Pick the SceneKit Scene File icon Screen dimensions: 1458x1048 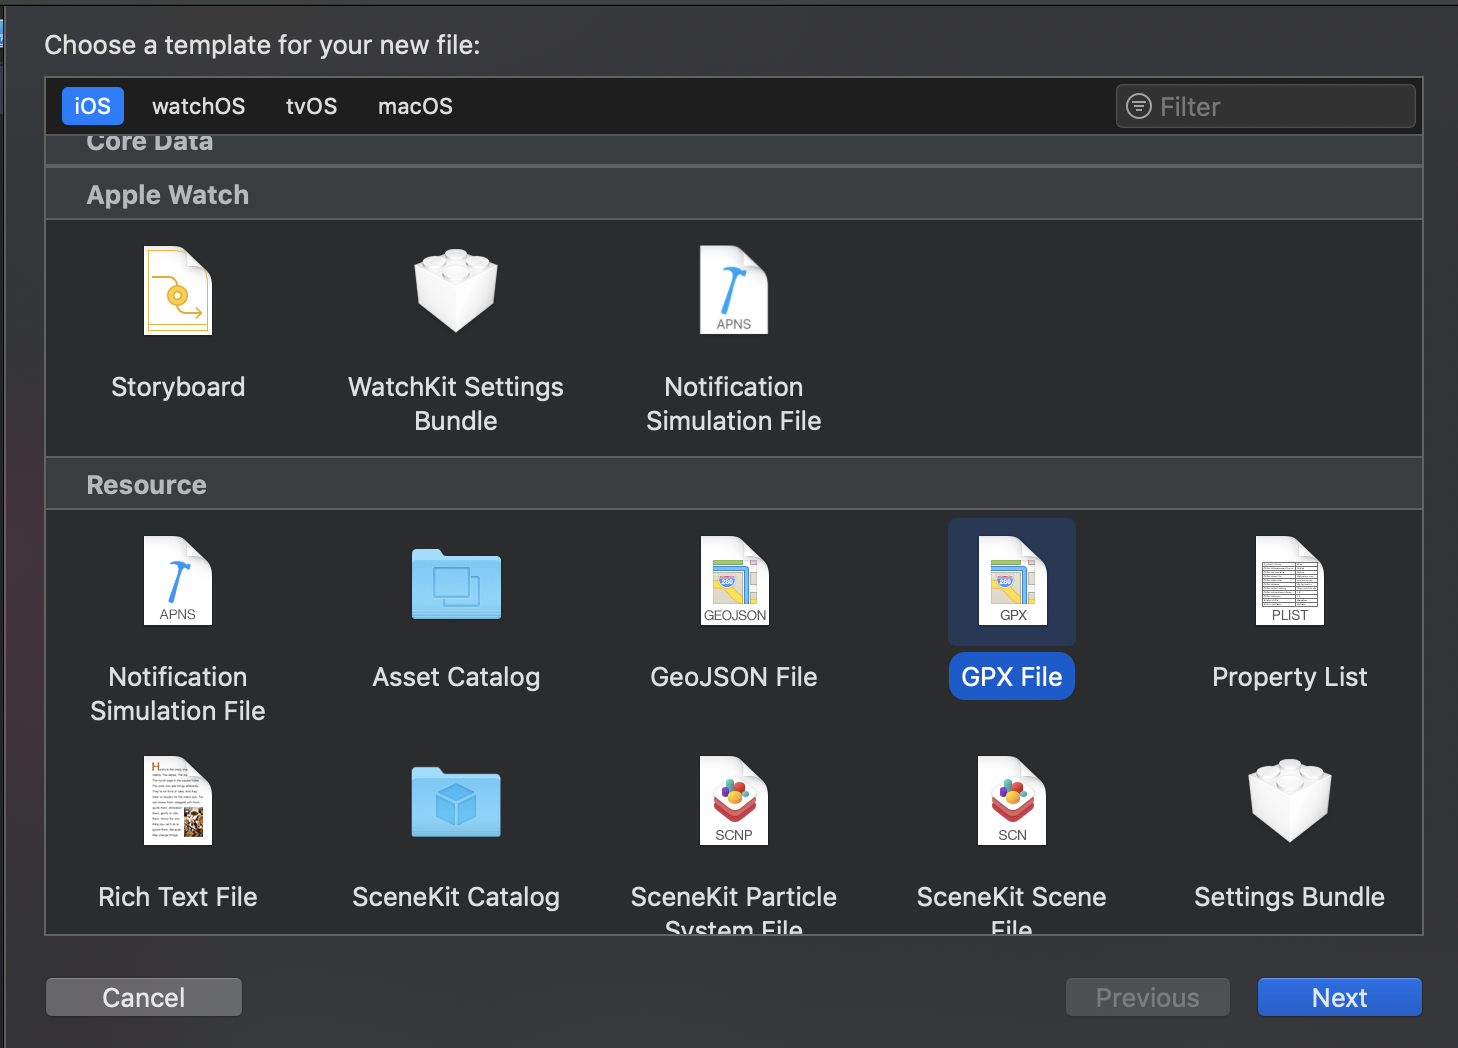1012,801
